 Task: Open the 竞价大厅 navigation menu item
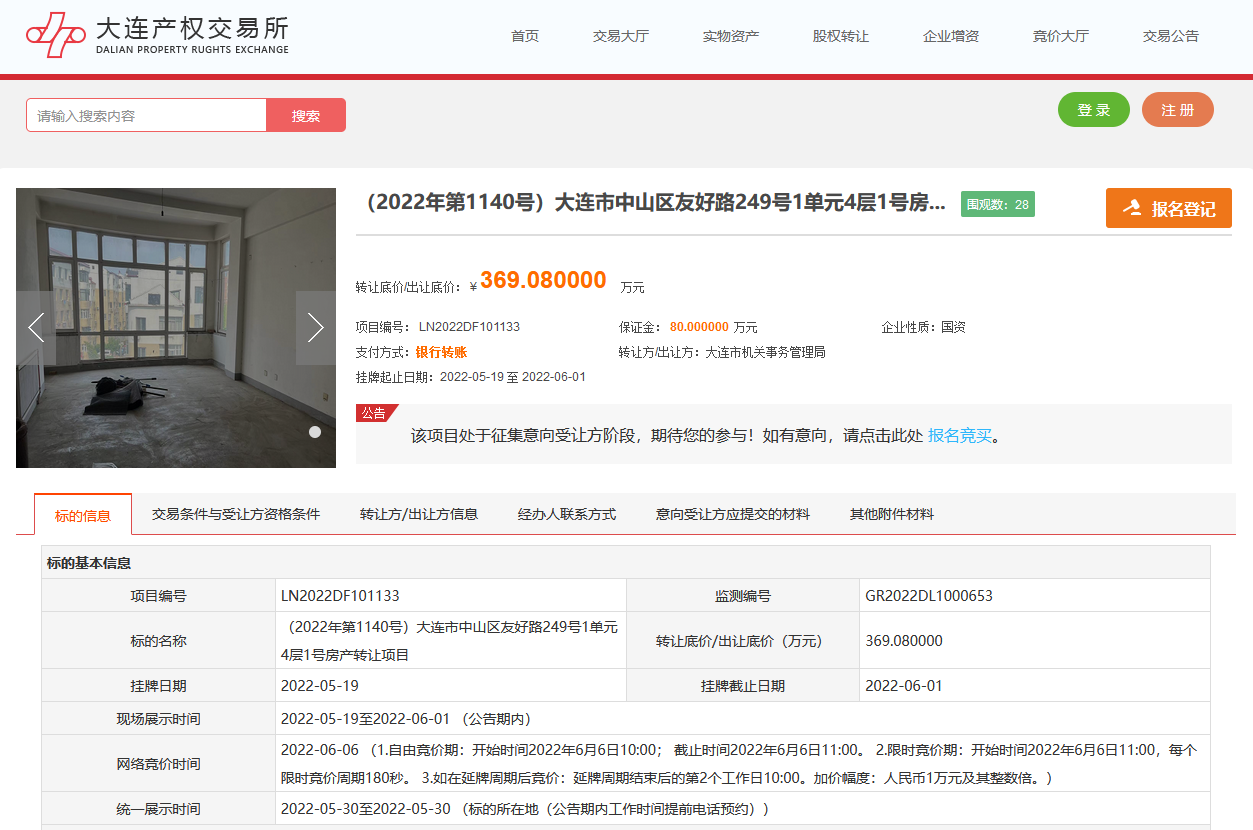point(1060,36)
